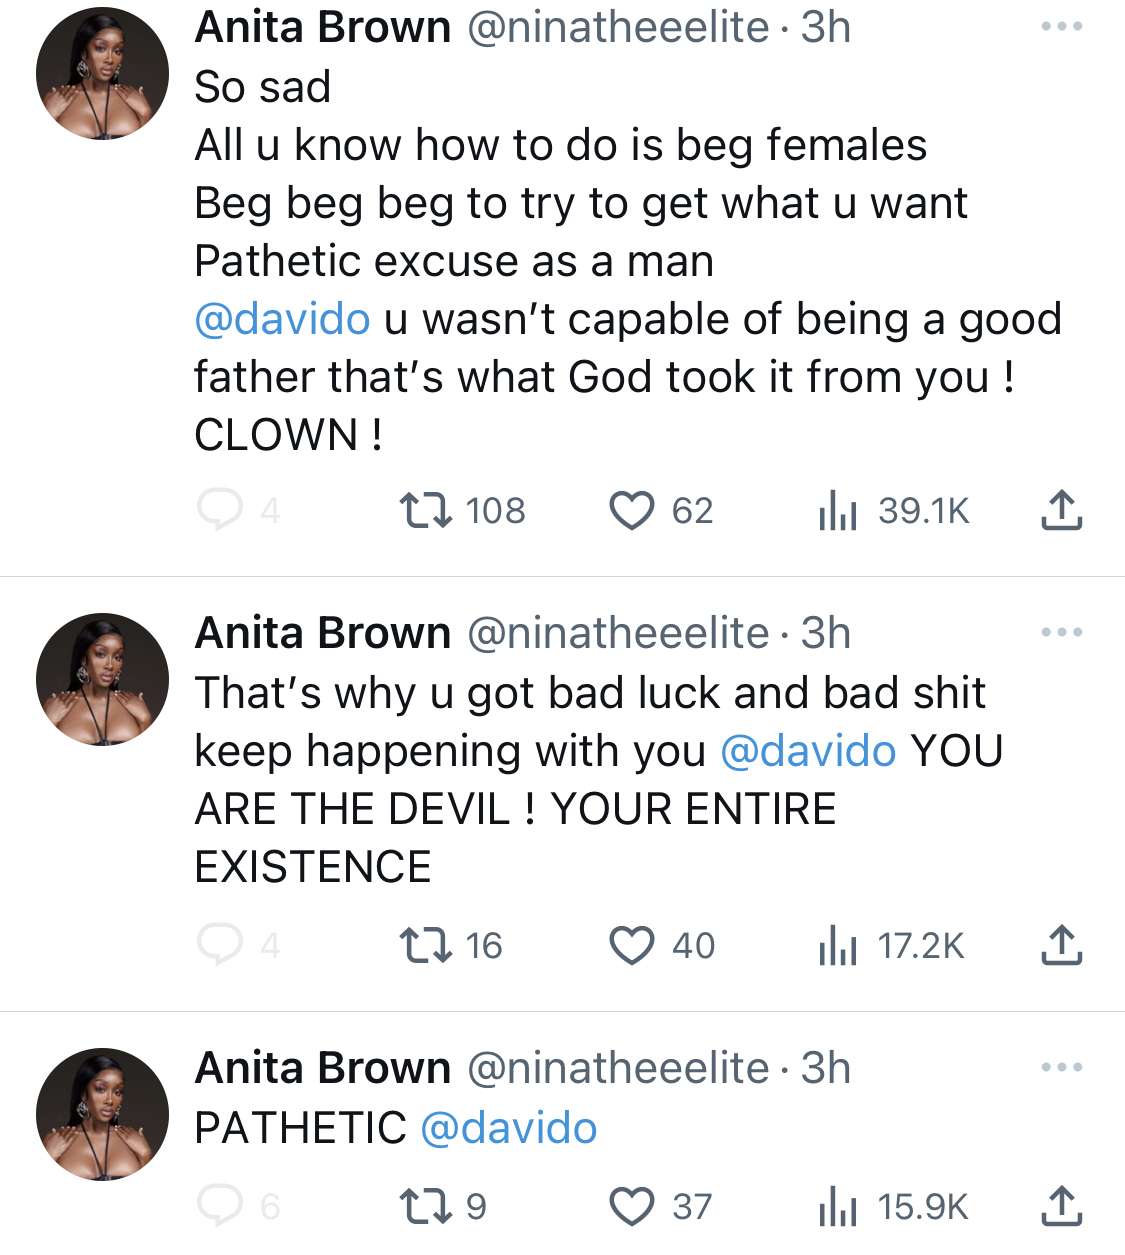This screenshot has width=1125, height=1255.
Task: View analytics showing 17.2K views
Action: tap(892, 945)
